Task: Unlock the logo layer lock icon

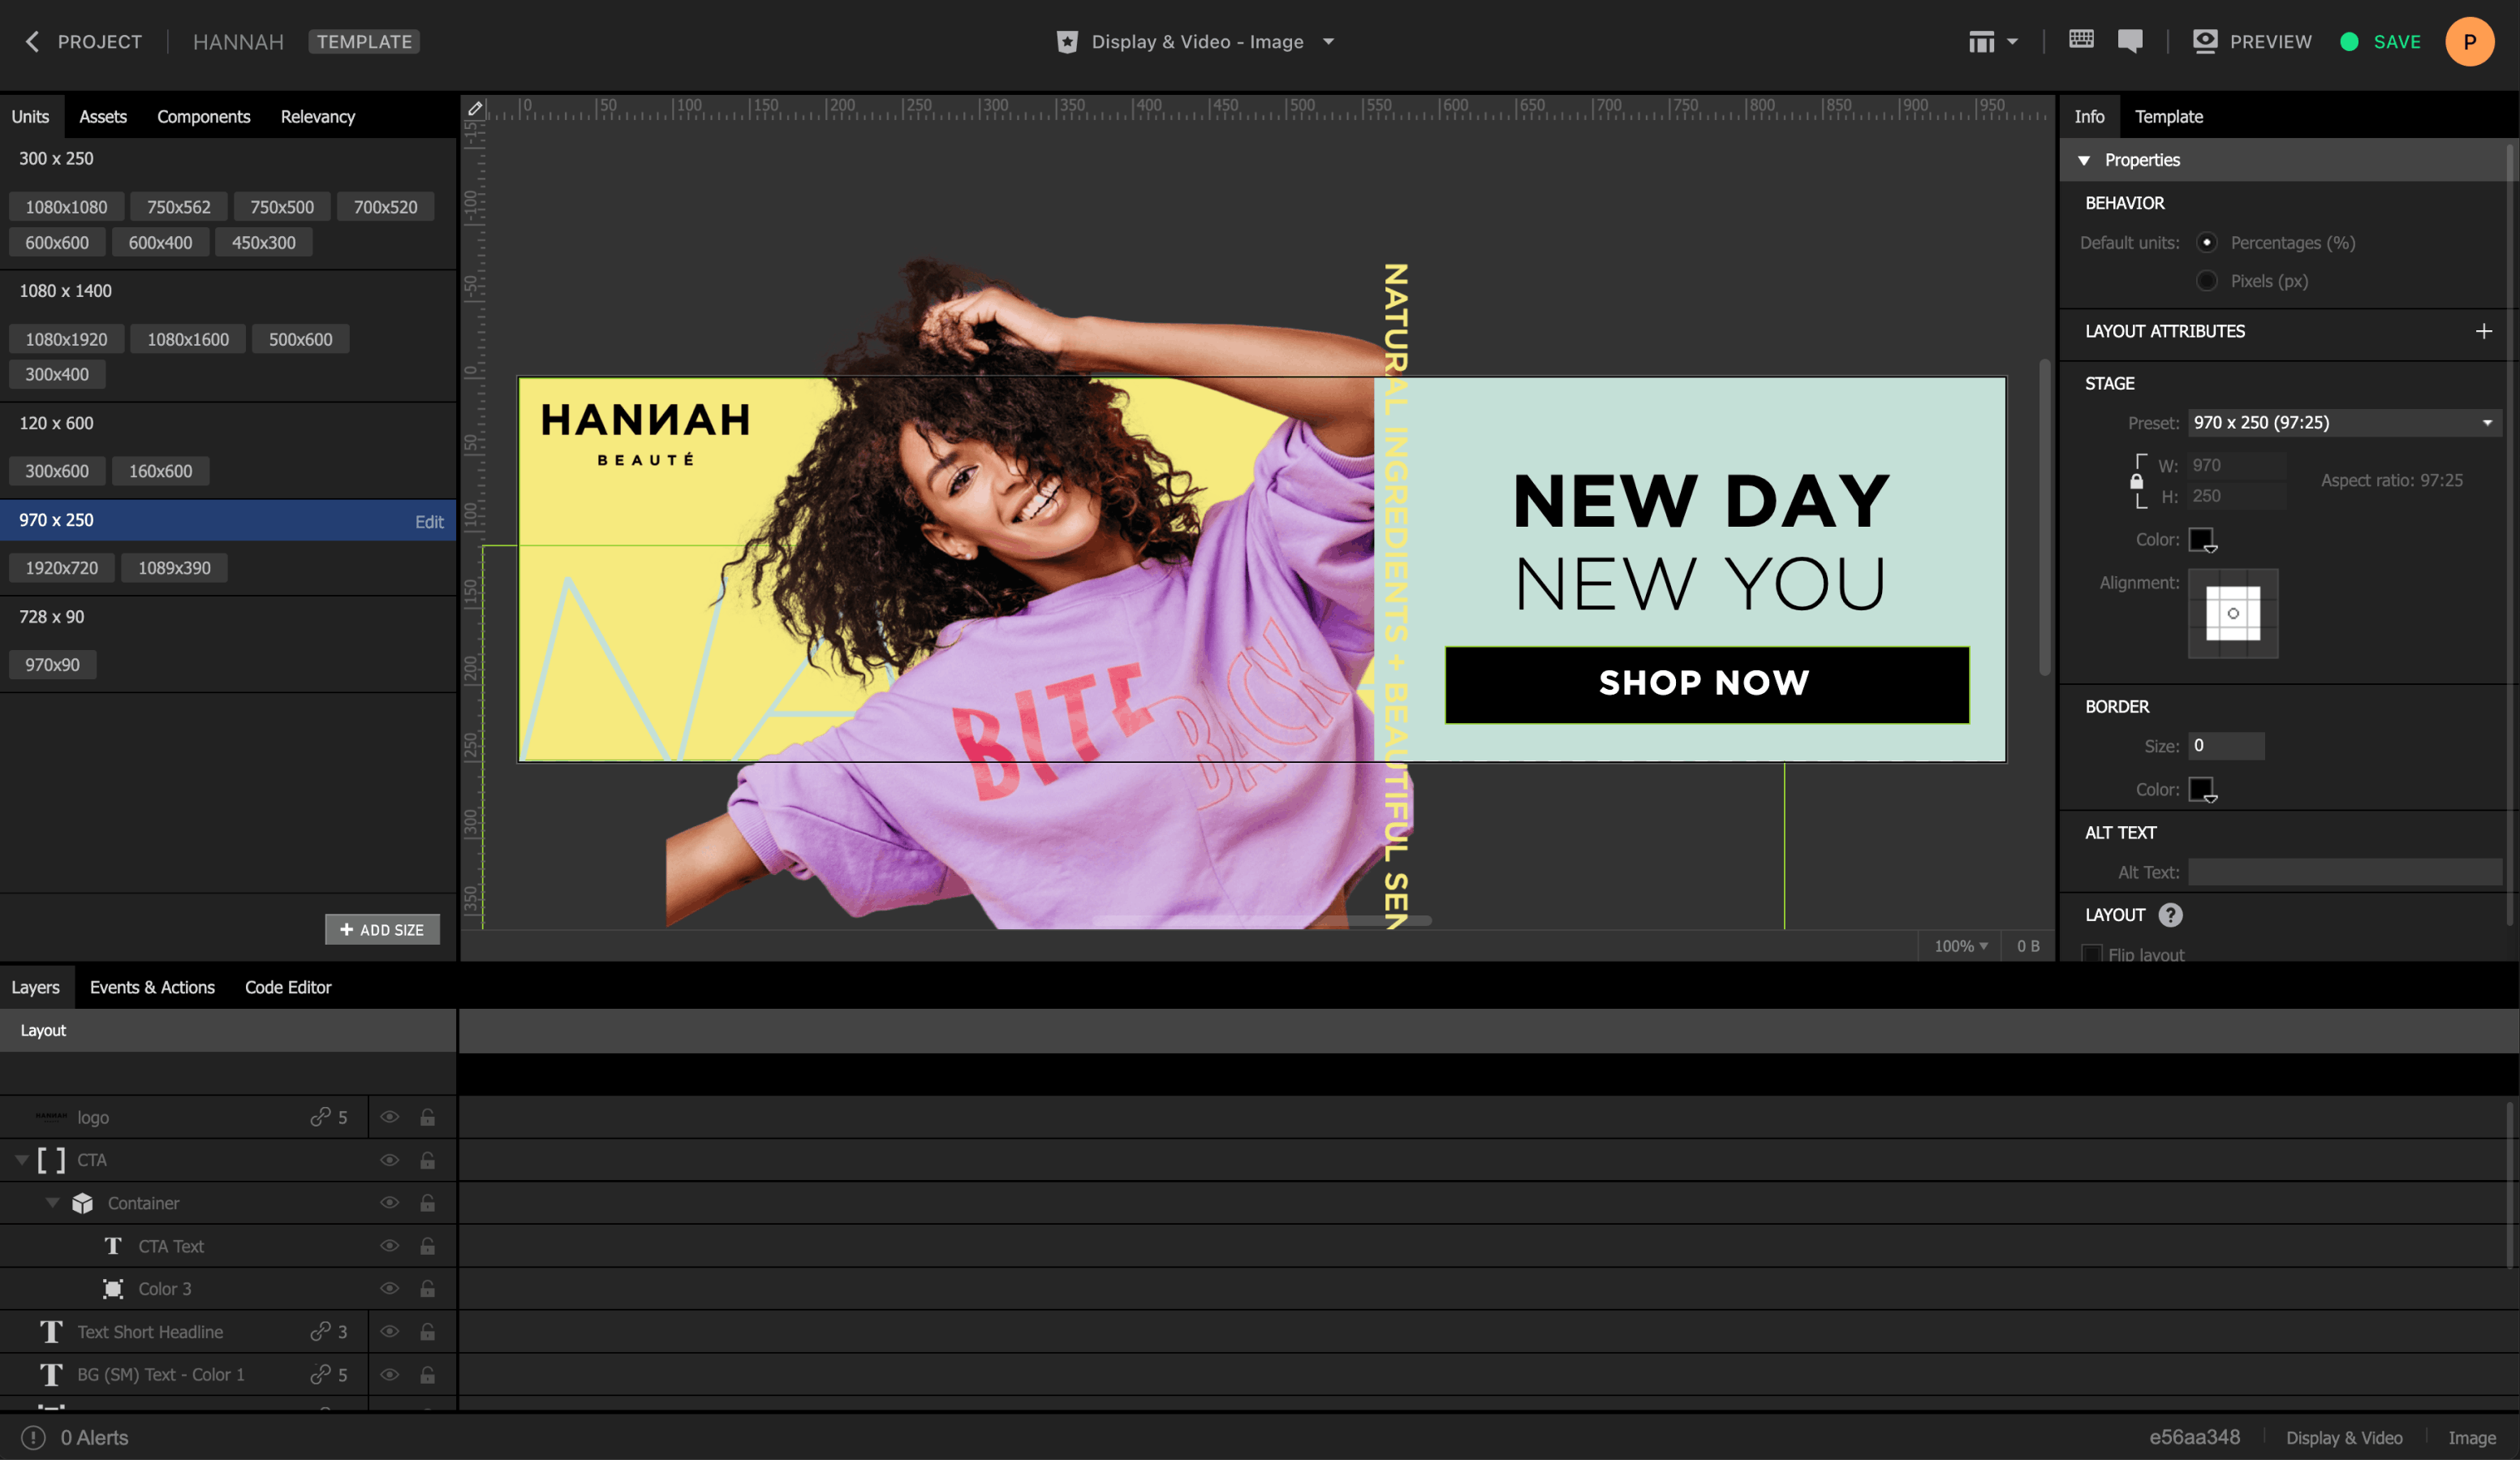Action: 427,1117
